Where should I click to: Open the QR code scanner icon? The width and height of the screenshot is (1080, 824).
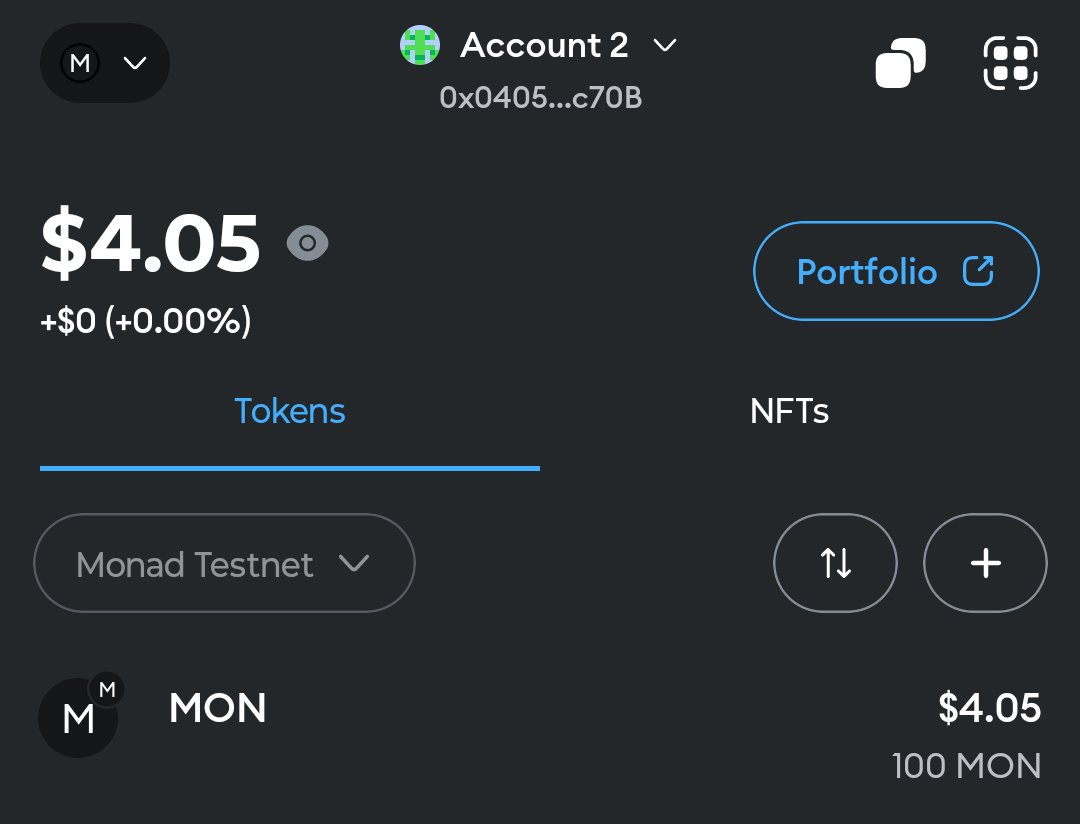(x=1010, y=63)
